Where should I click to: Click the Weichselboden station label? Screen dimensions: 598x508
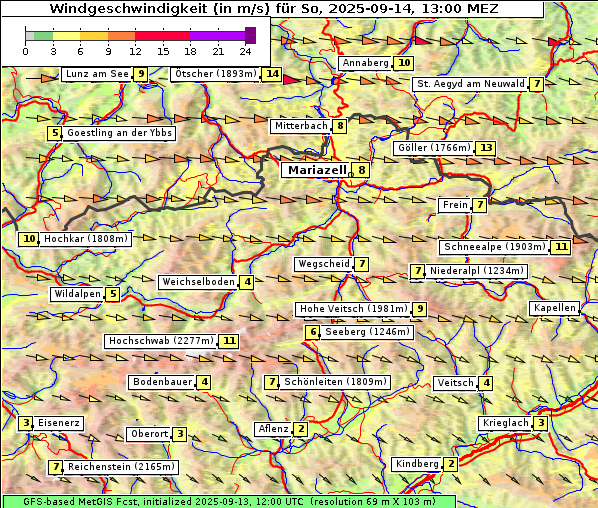(198, 282)
